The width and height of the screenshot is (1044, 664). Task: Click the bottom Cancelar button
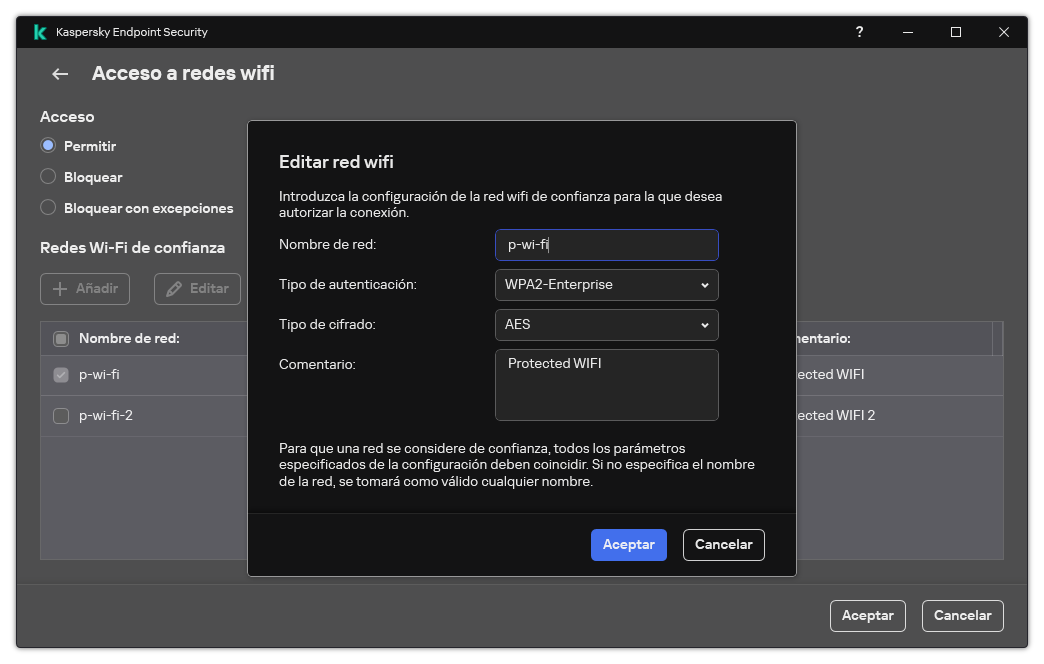click(x=962, y=616)
